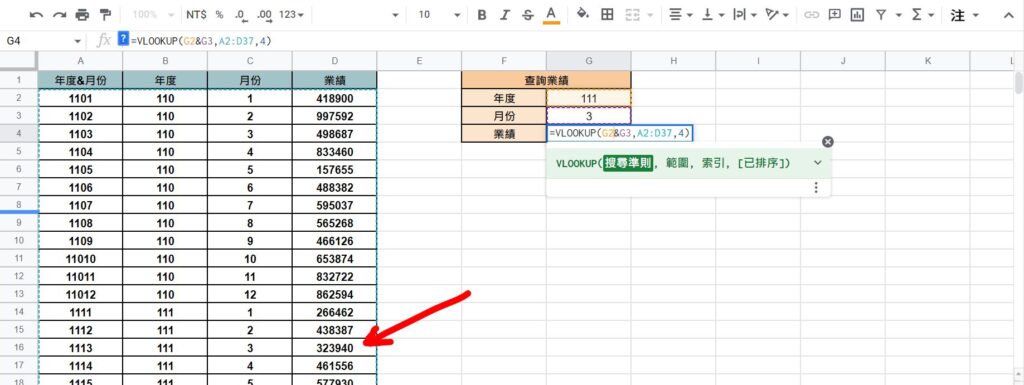Open the 123 number format dropdown
Viewport: 1024px width, 385px height.
click(x=291, y=14)
